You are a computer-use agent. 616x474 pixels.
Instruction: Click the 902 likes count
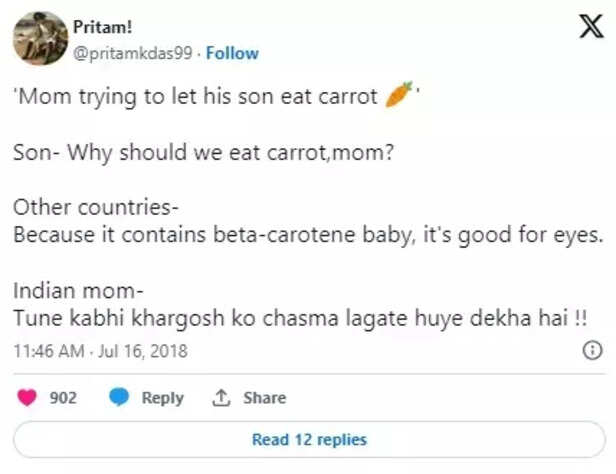click(64, 397)
